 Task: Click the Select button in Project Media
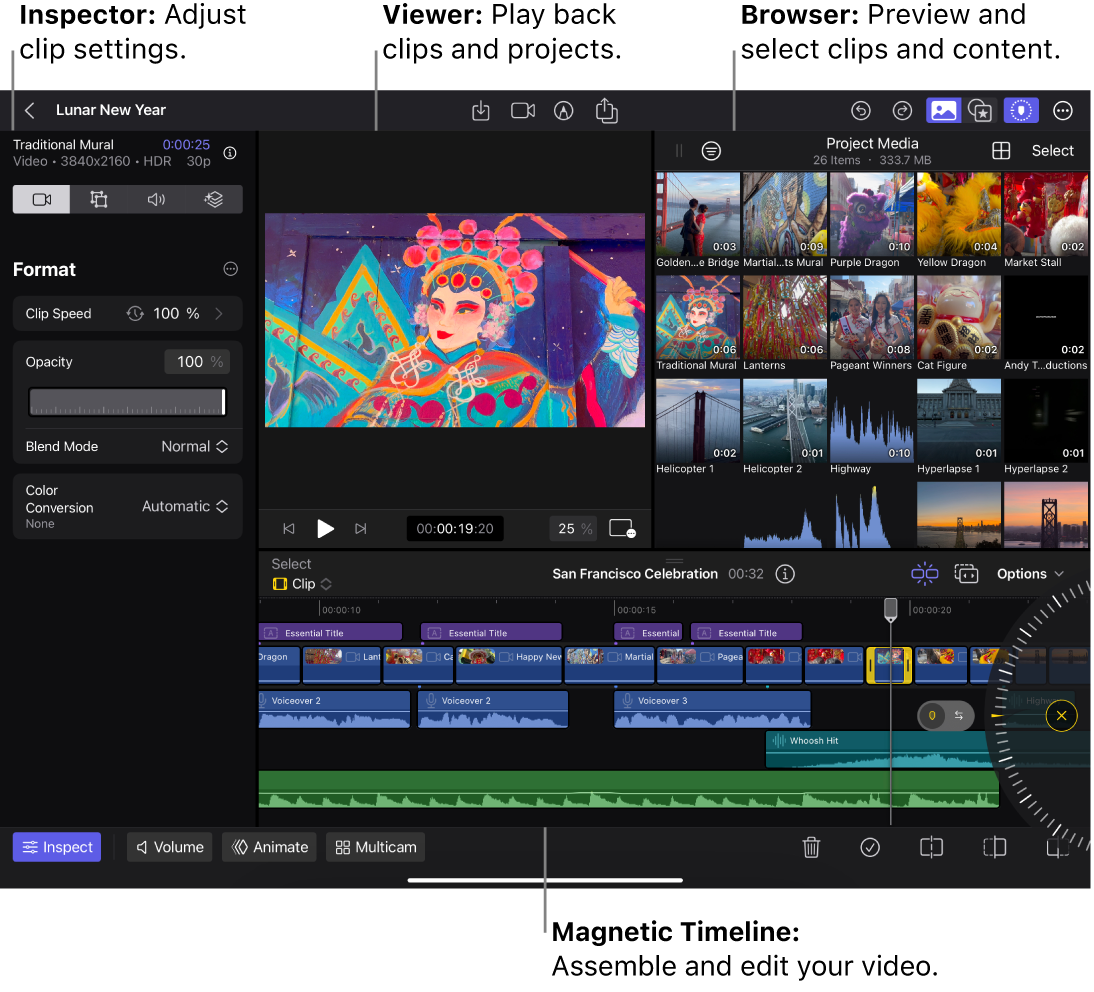coord(1052,150)
